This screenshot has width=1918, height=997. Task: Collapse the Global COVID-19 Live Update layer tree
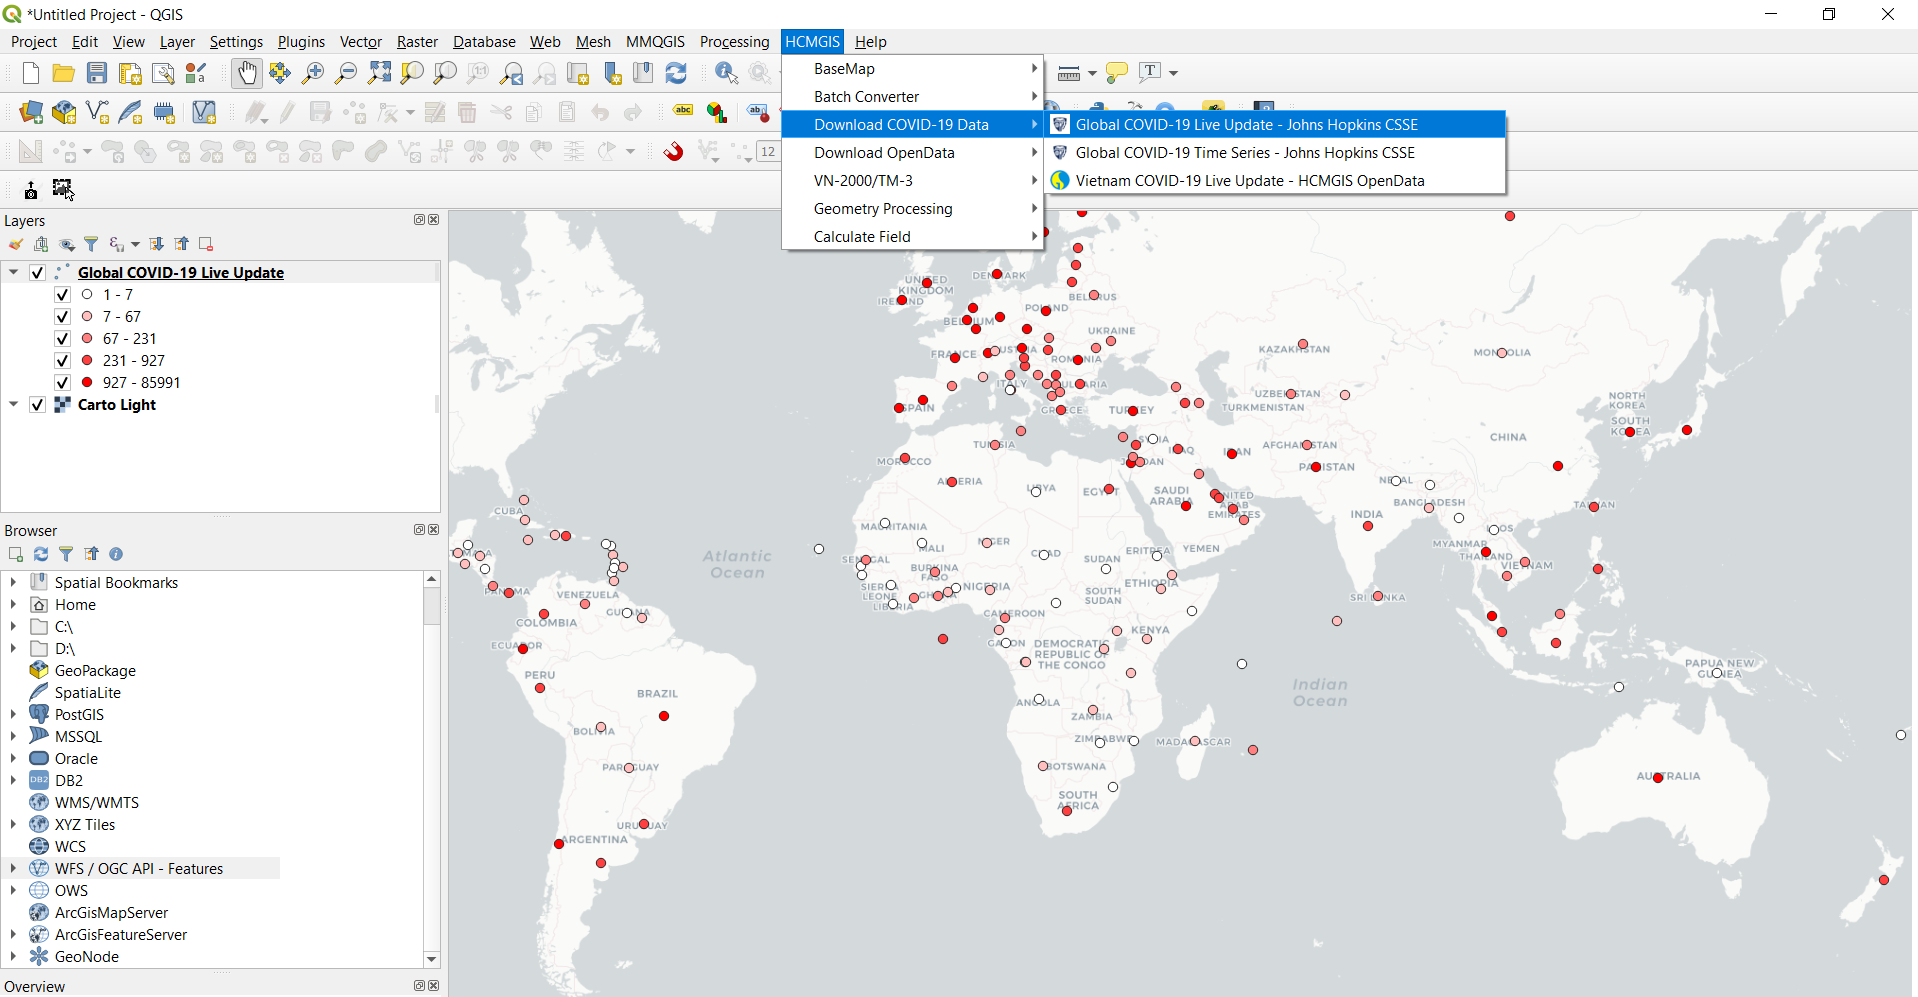point(14,272)
